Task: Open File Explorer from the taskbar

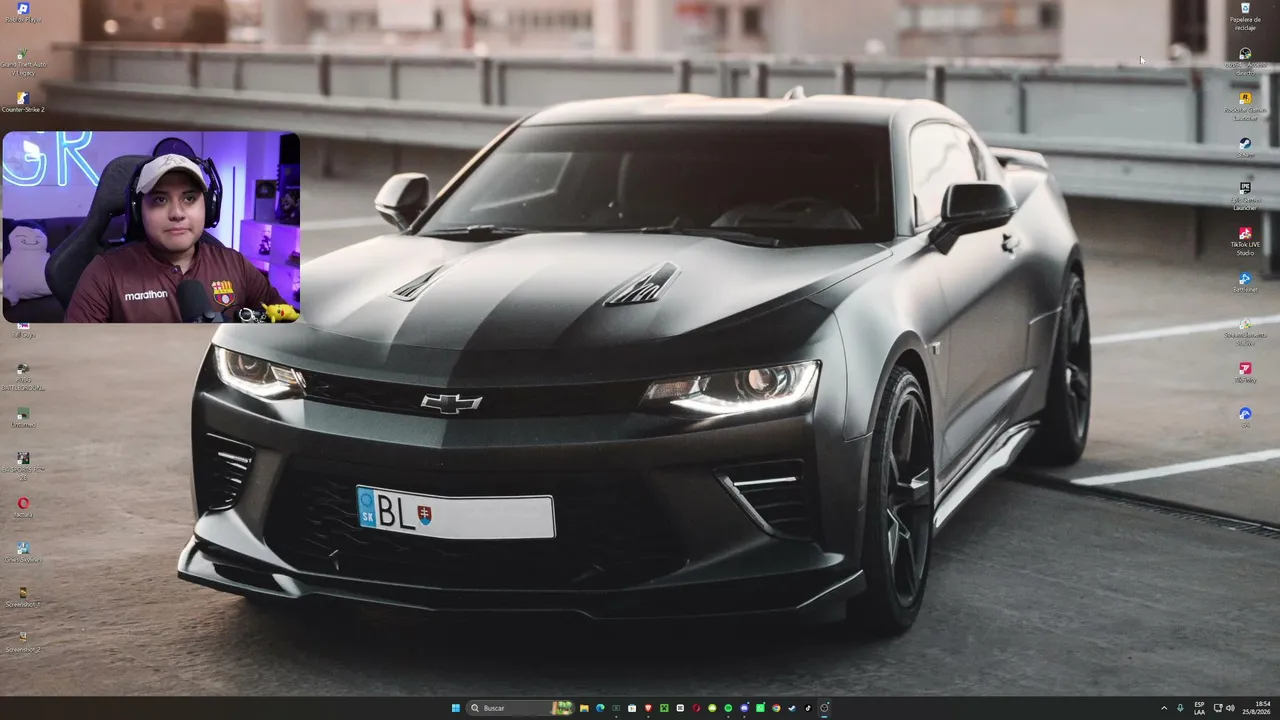Action: (584, 708)
